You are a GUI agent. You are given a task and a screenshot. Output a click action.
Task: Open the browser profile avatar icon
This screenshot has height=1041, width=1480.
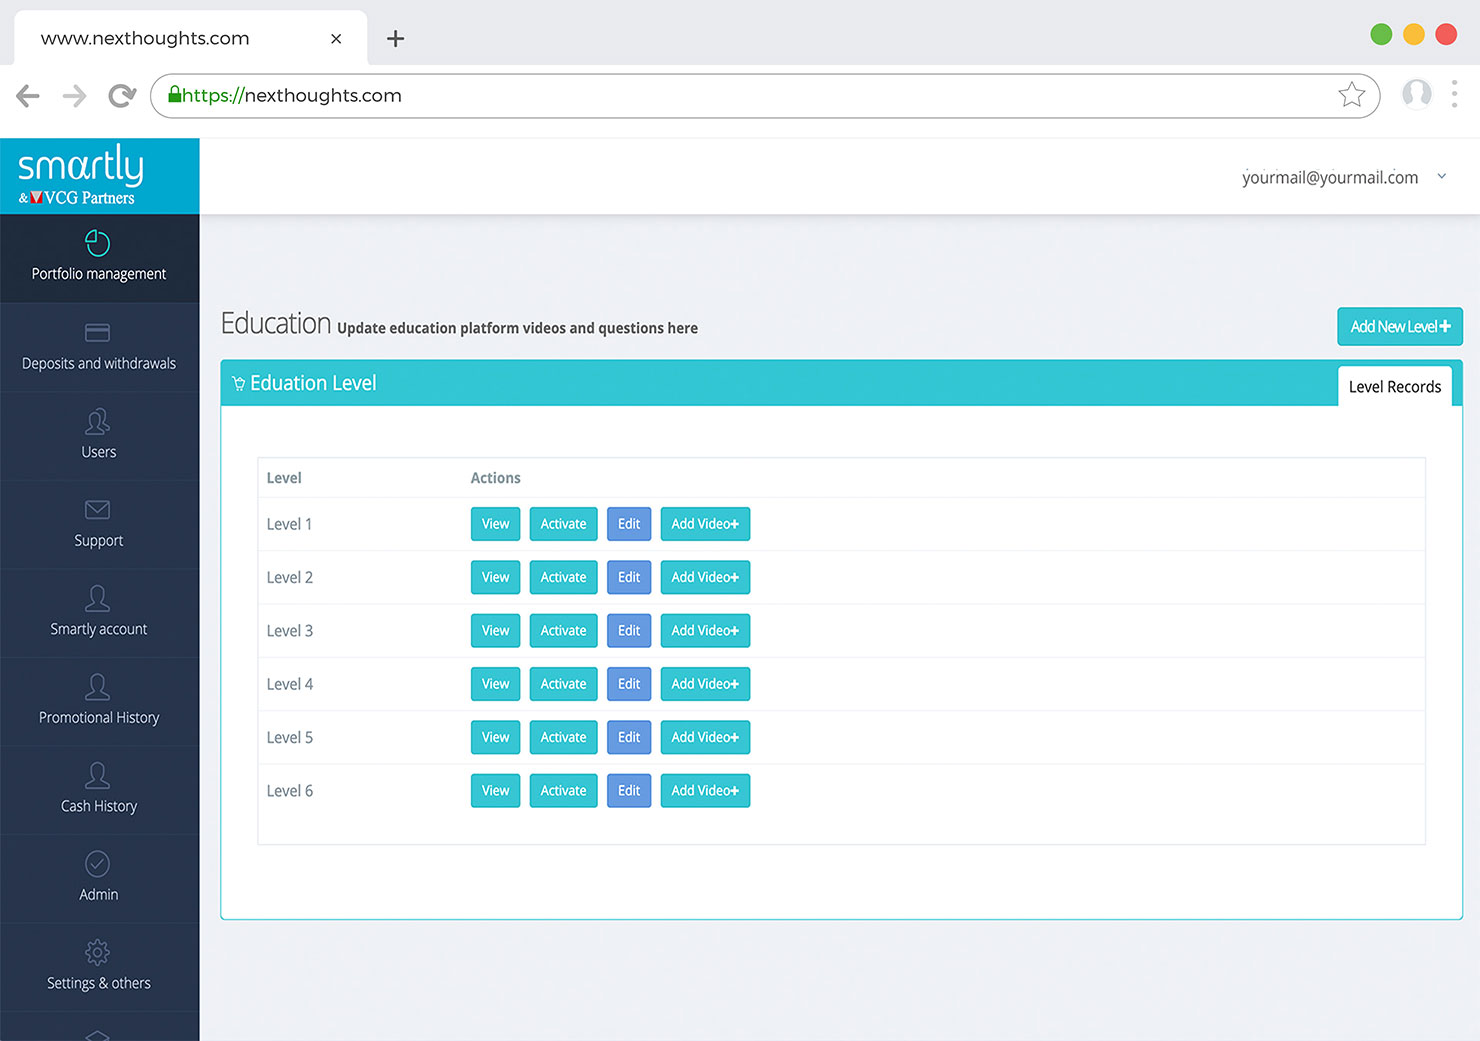point(1416,94)
